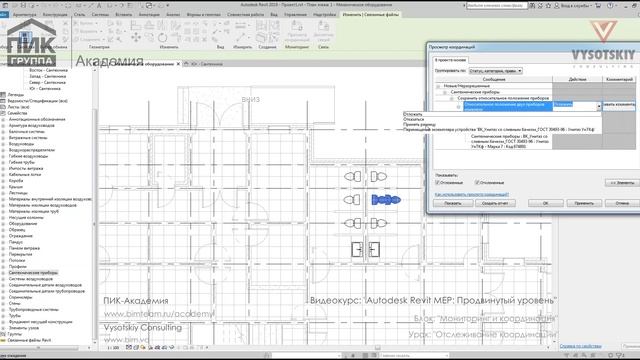The height and width of the screenshot is (360, 640).
Task: Click the Отмена button
Action: click(x=622, y=203)
